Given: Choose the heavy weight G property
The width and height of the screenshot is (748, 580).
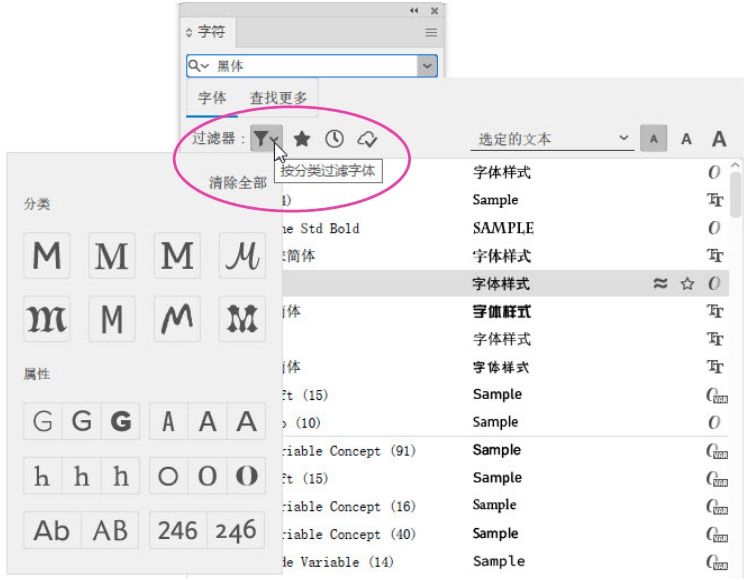Looking at the screenshot, I should (x=122, y=422).
